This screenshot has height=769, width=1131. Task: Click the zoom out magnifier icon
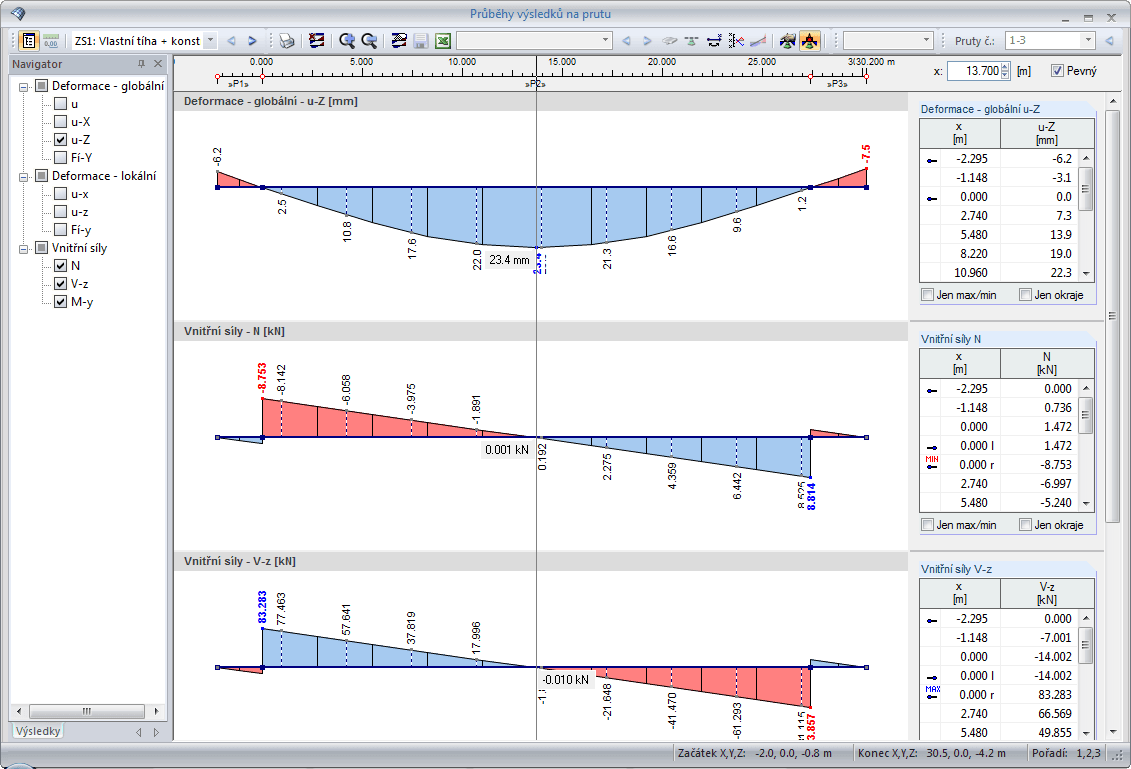coord(369,41)
